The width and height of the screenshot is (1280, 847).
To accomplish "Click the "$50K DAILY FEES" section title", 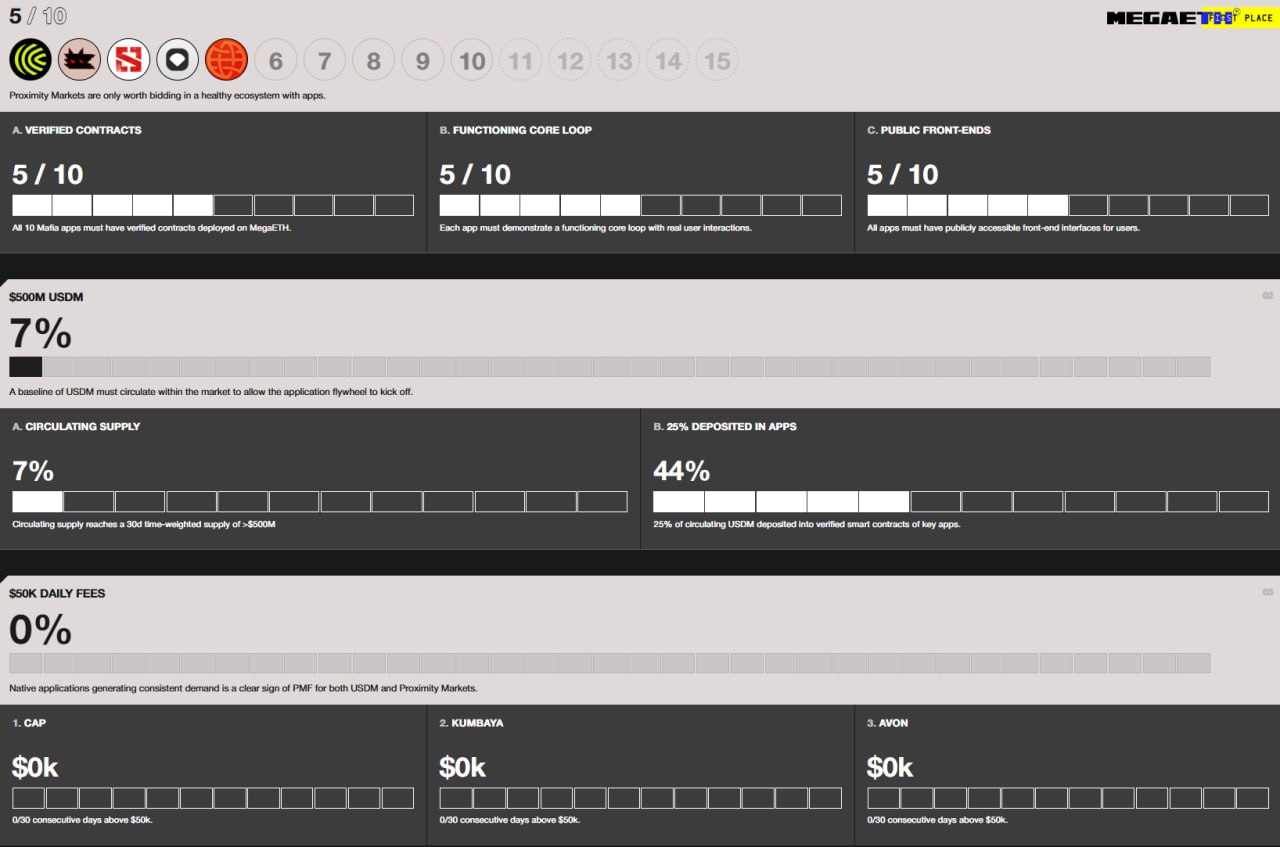I will tap(57, 593).
